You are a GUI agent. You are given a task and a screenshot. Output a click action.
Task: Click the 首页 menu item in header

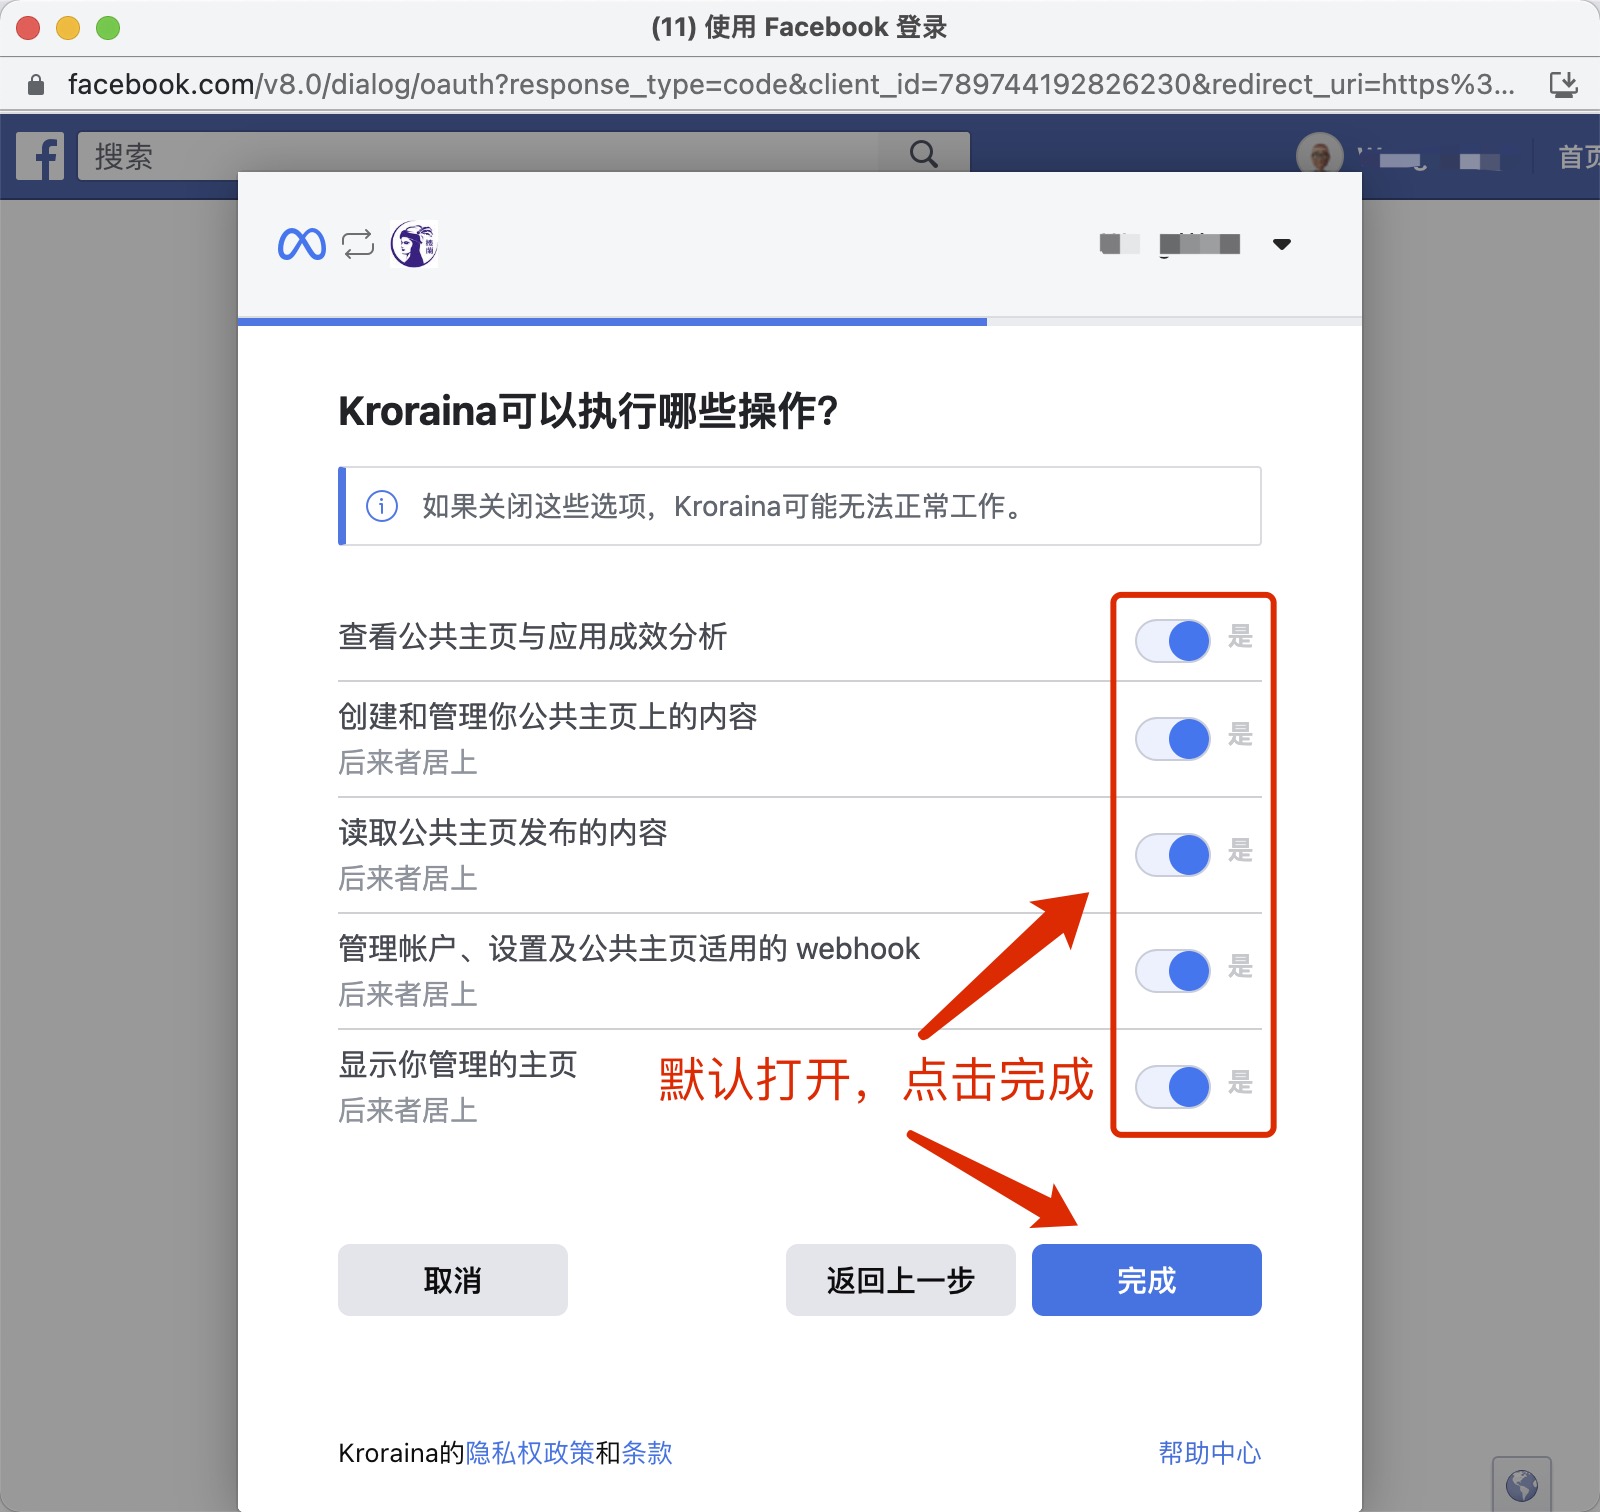pyautogui.click(x=1579, y=156)
